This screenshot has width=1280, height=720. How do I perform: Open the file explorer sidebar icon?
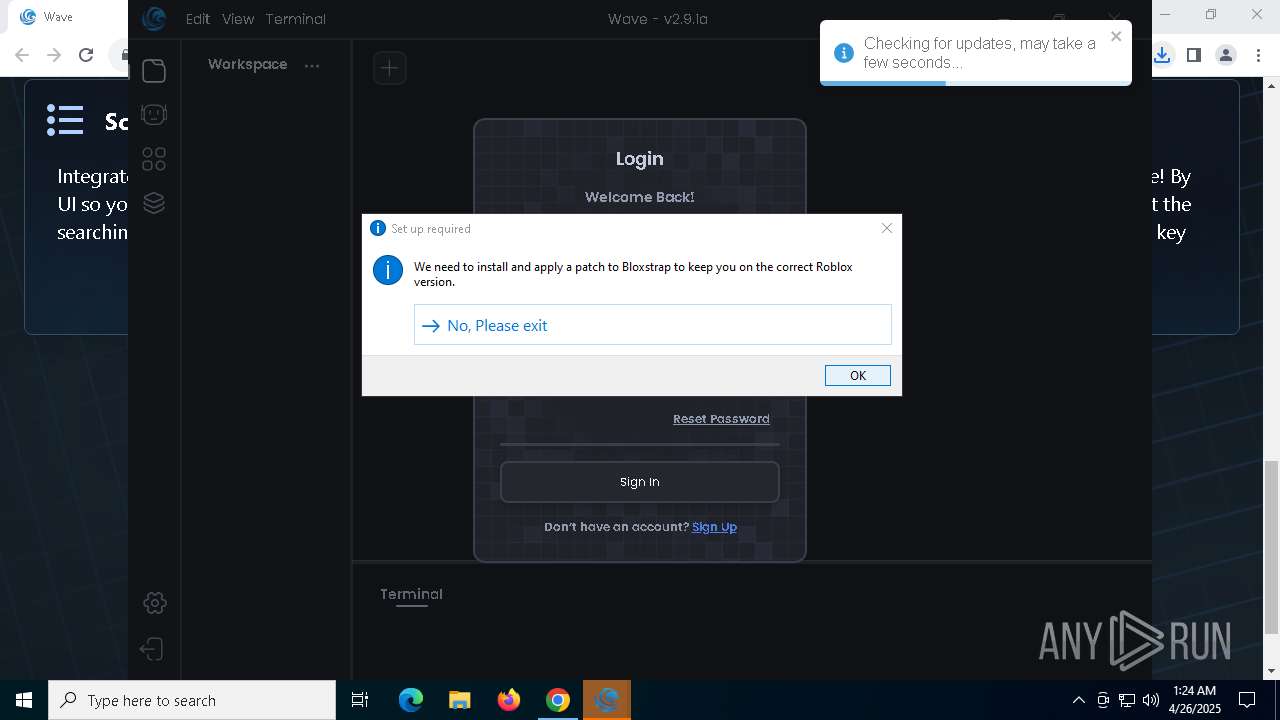[153, 70]
